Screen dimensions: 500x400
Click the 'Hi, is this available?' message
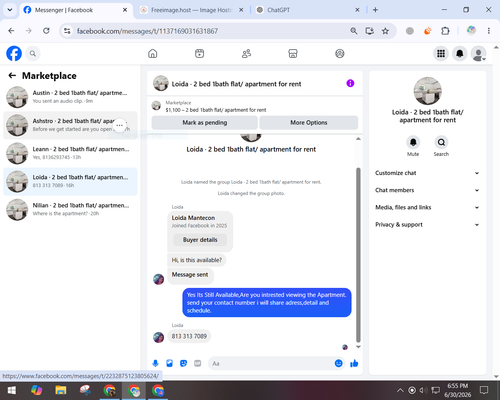(197, 260)
